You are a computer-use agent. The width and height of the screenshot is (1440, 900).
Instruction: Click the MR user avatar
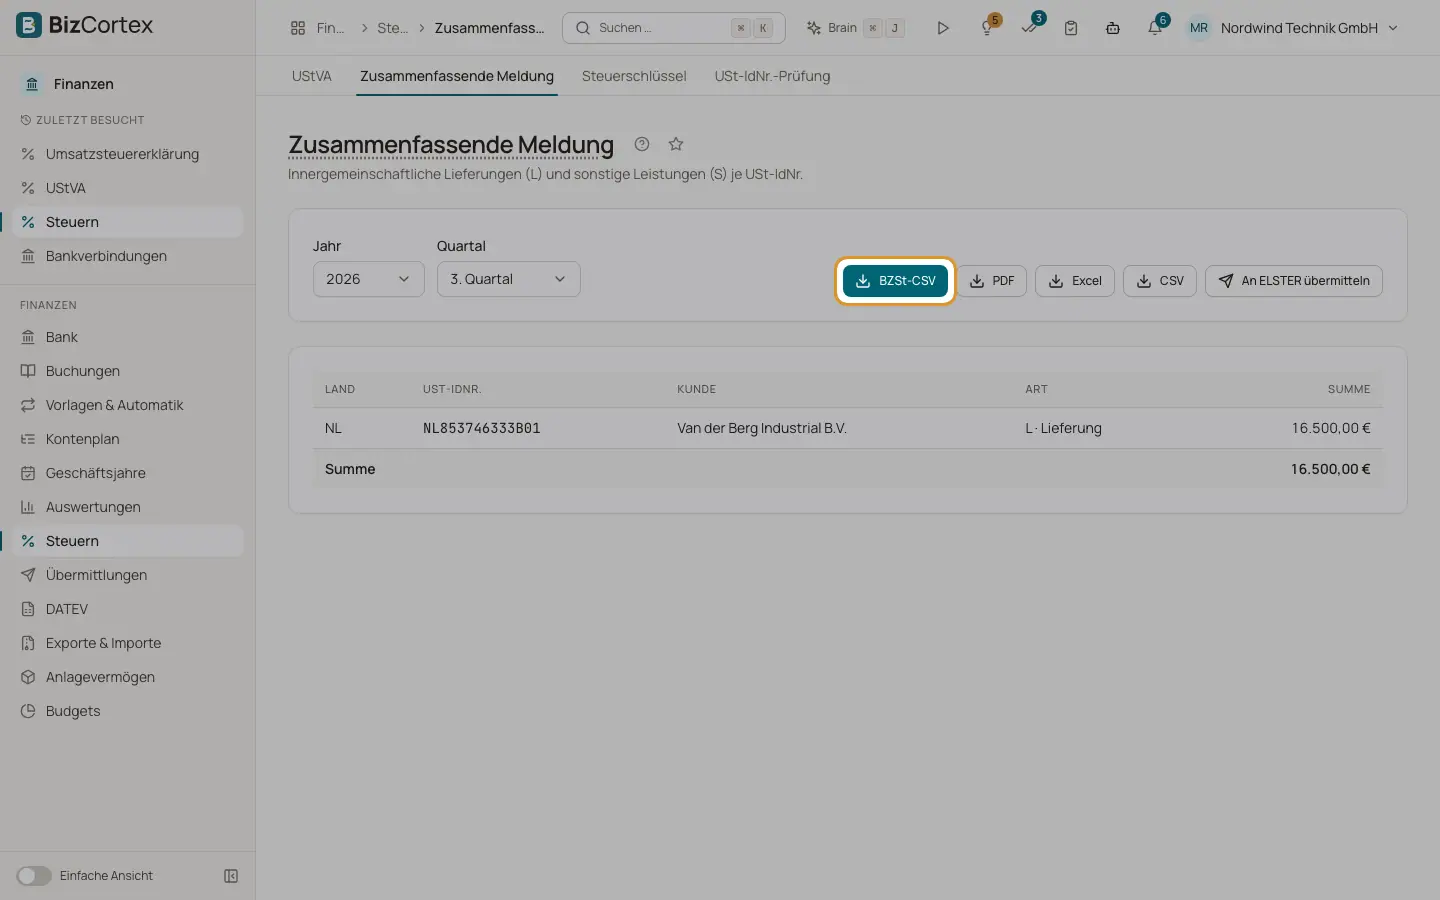tap(1199, 28)
